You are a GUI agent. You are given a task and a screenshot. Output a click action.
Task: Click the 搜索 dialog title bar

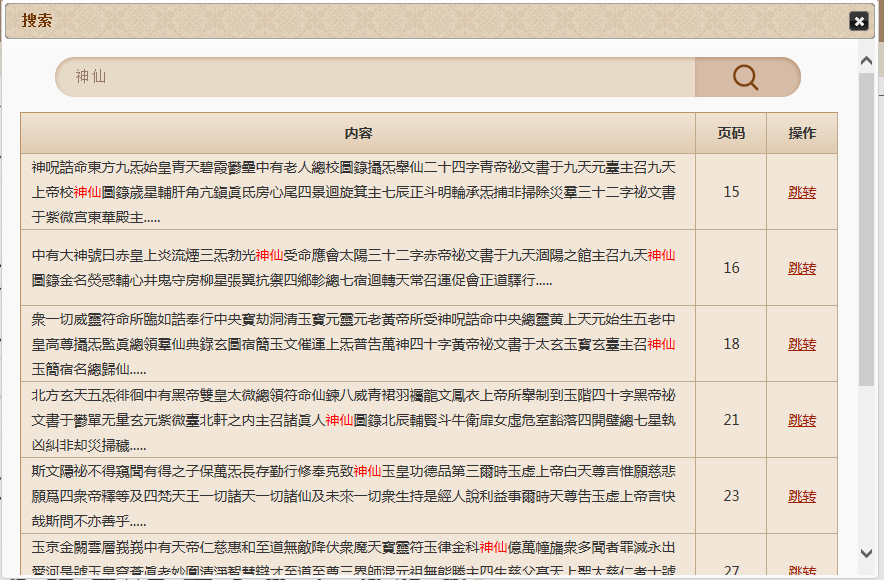pyautogui.click(x=420, y=21)
